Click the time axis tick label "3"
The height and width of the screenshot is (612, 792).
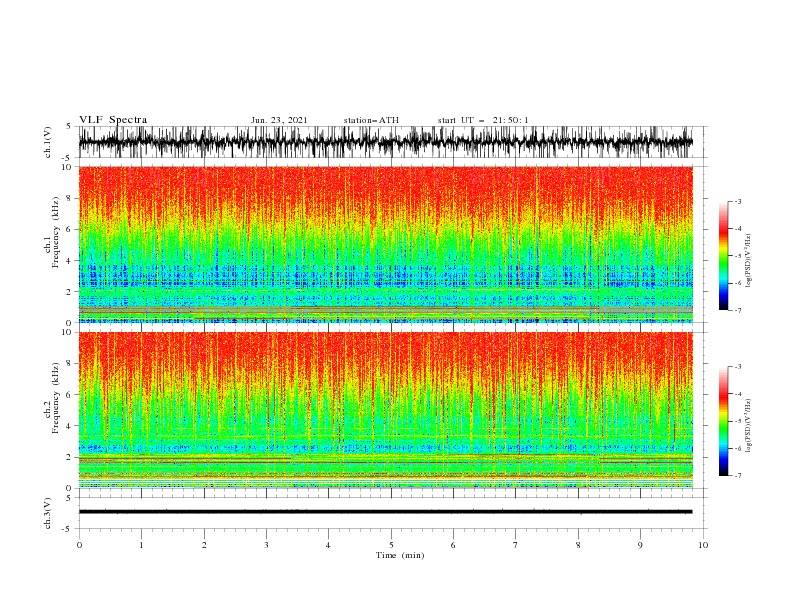coord(266,545)
